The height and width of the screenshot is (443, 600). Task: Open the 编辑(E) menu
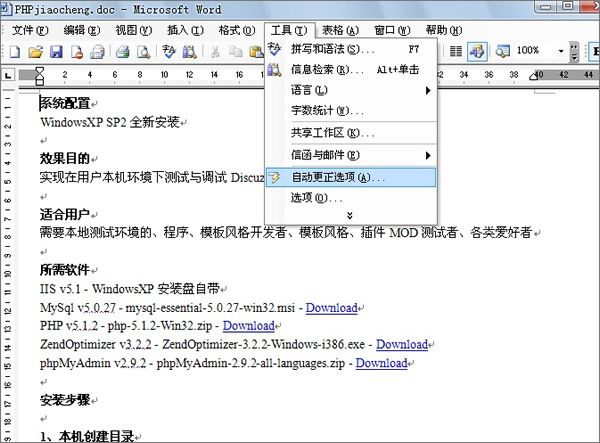coord(82,30)
